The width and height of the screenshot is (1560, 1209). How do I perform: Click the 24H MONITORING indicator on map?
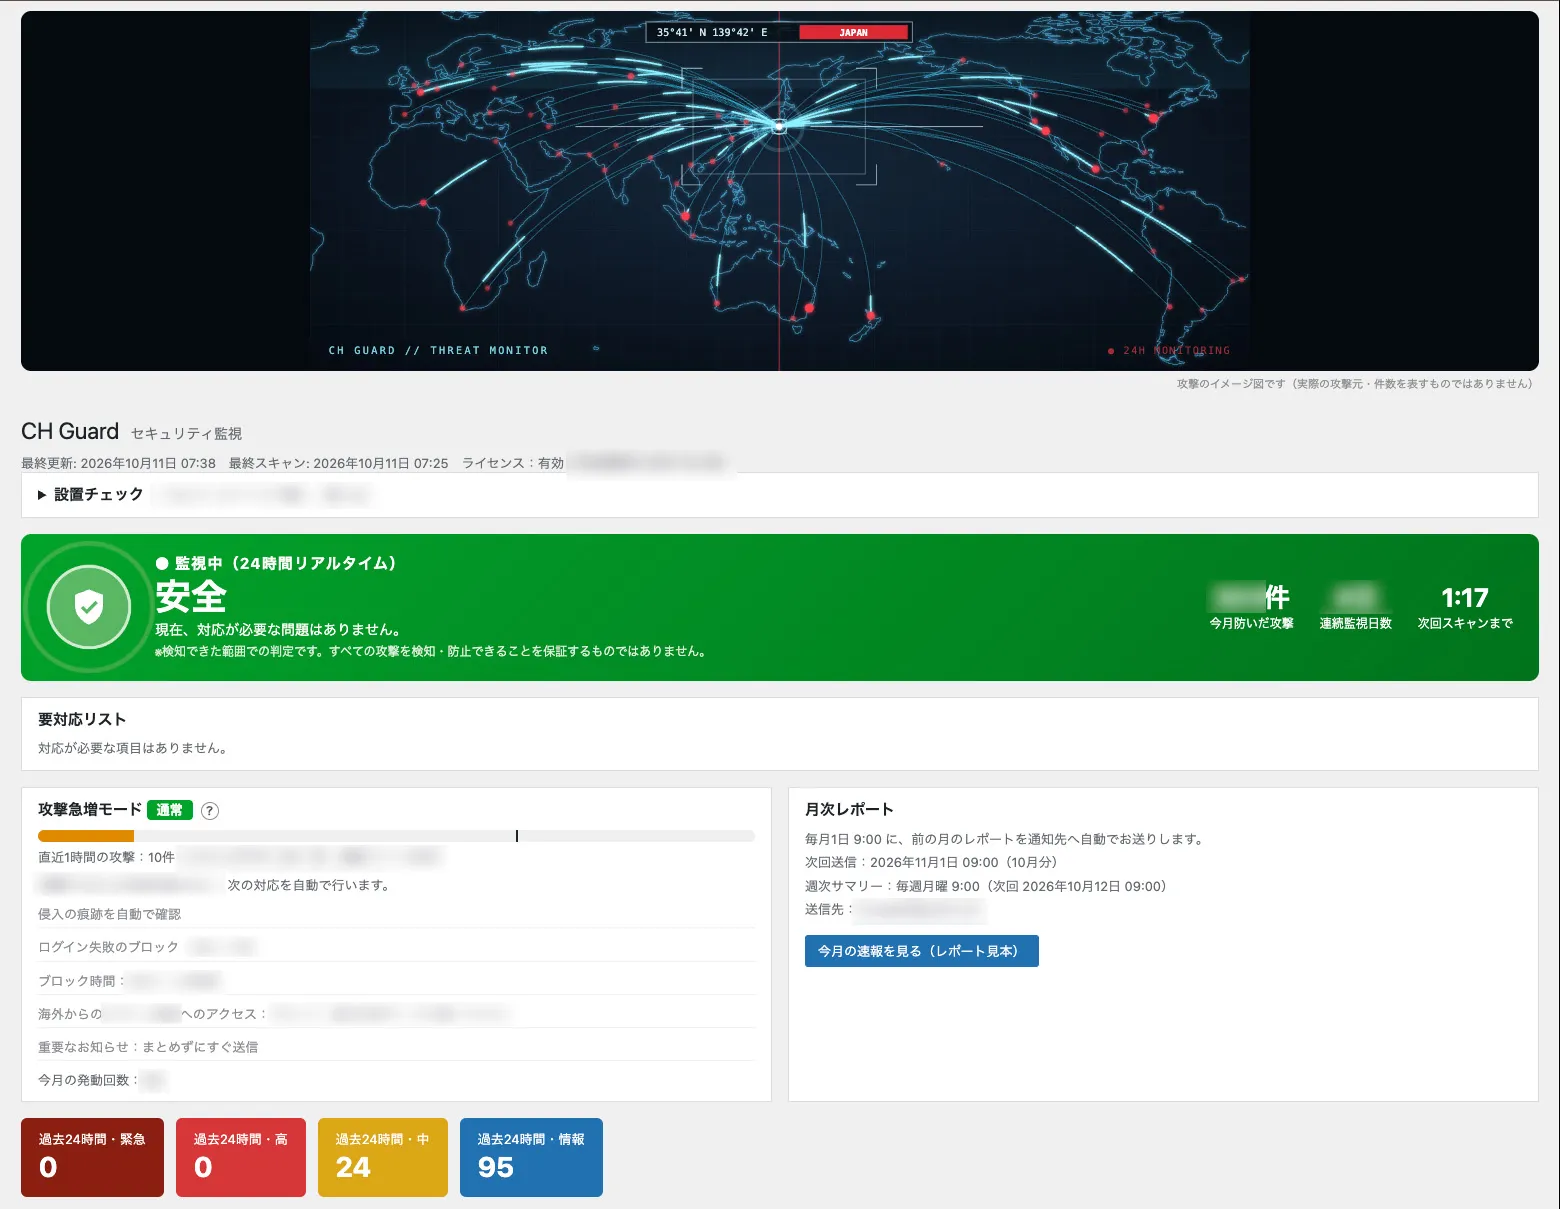pyautogui.click(x=1169, y=351)
